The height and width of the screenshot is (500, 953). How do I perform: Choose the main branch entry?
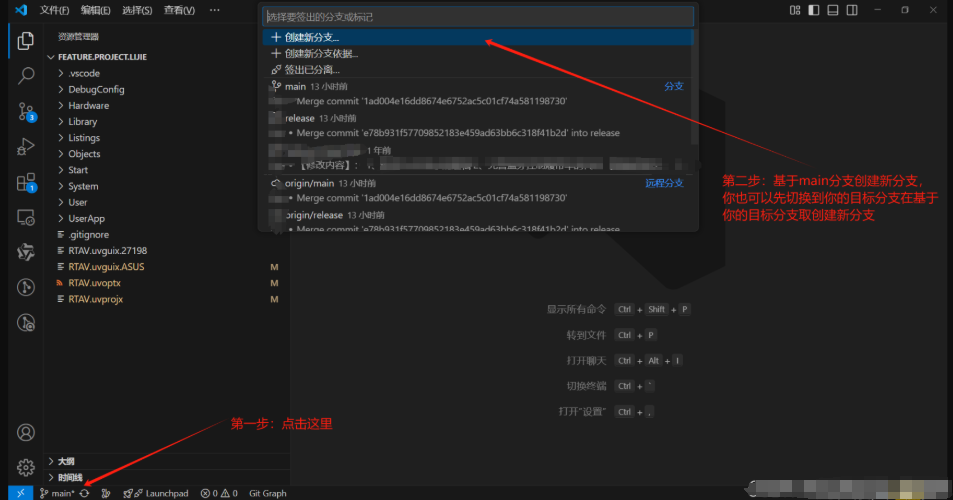(478, 94)
